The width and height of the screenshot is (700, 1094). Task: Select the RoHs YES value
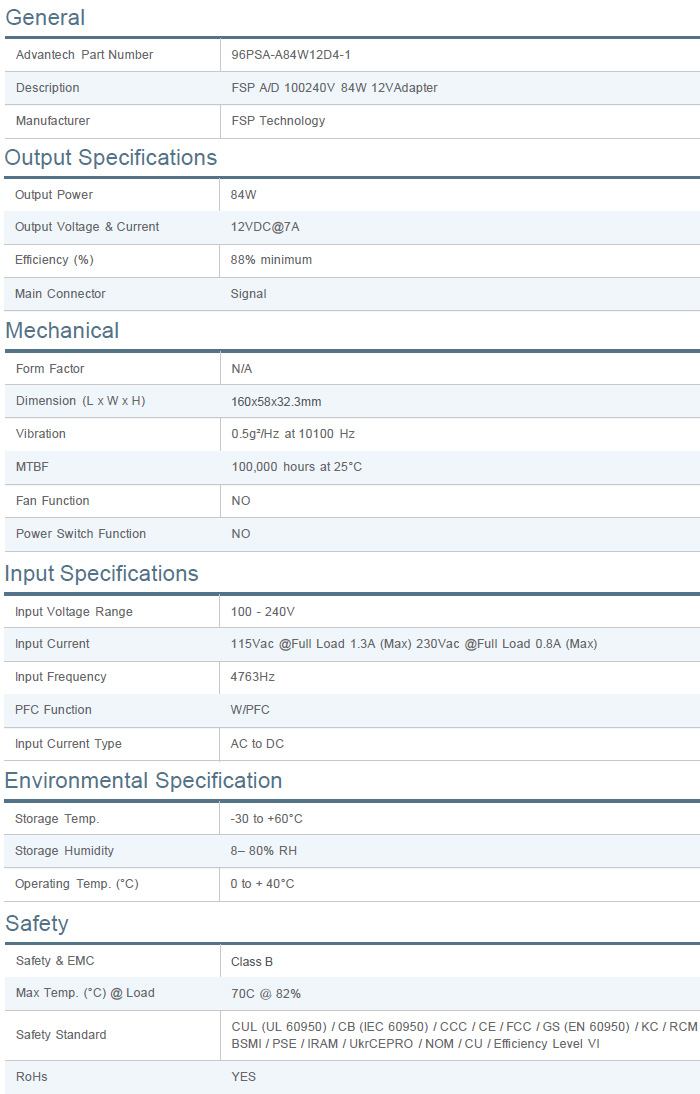(x=243, y=1077)
